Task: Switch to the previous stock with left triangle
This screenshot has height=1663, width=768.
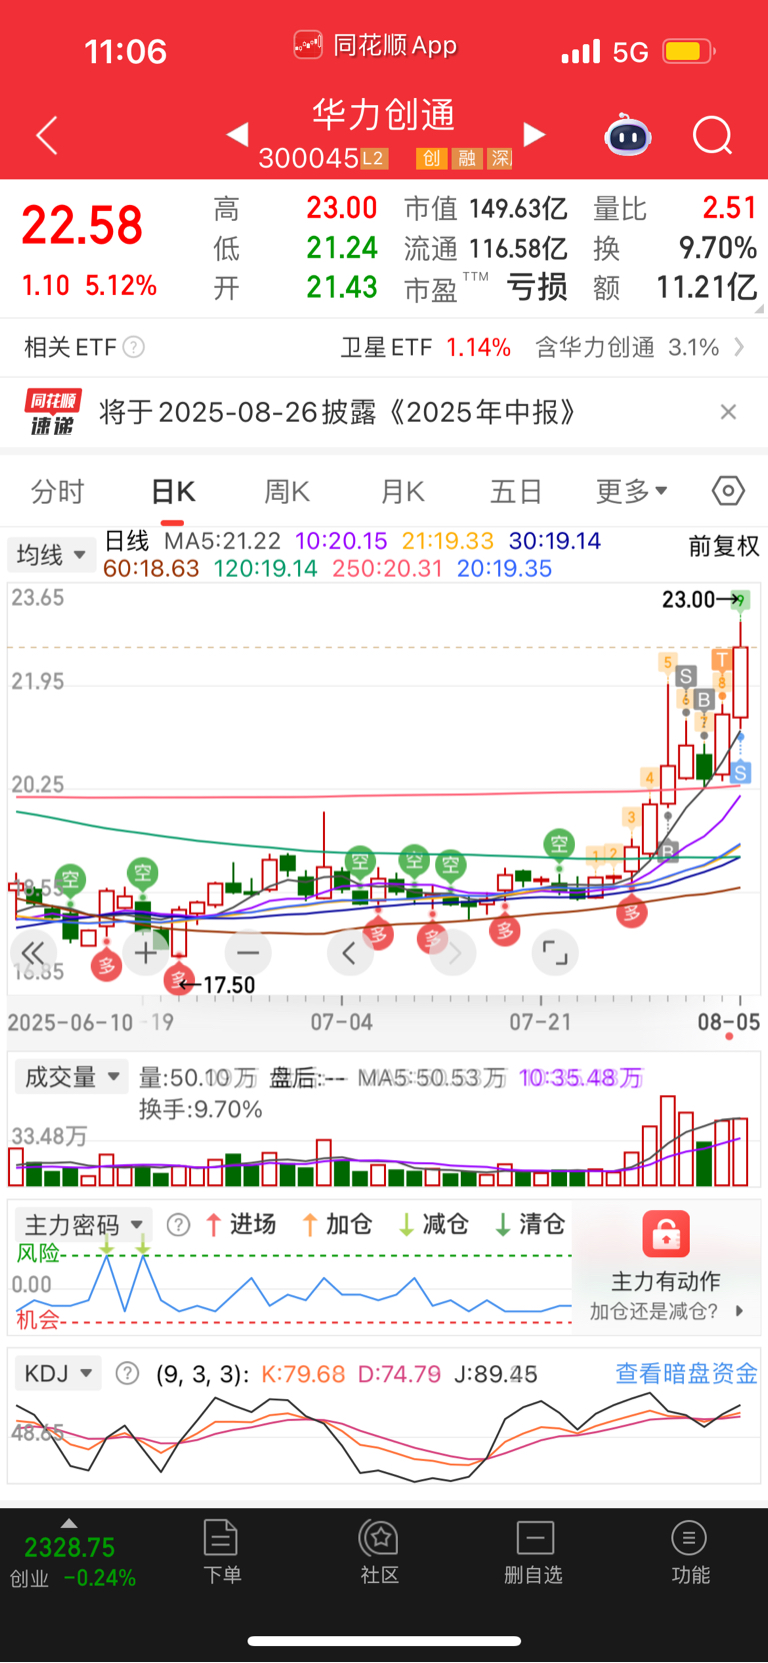Action: coord(238,134)
